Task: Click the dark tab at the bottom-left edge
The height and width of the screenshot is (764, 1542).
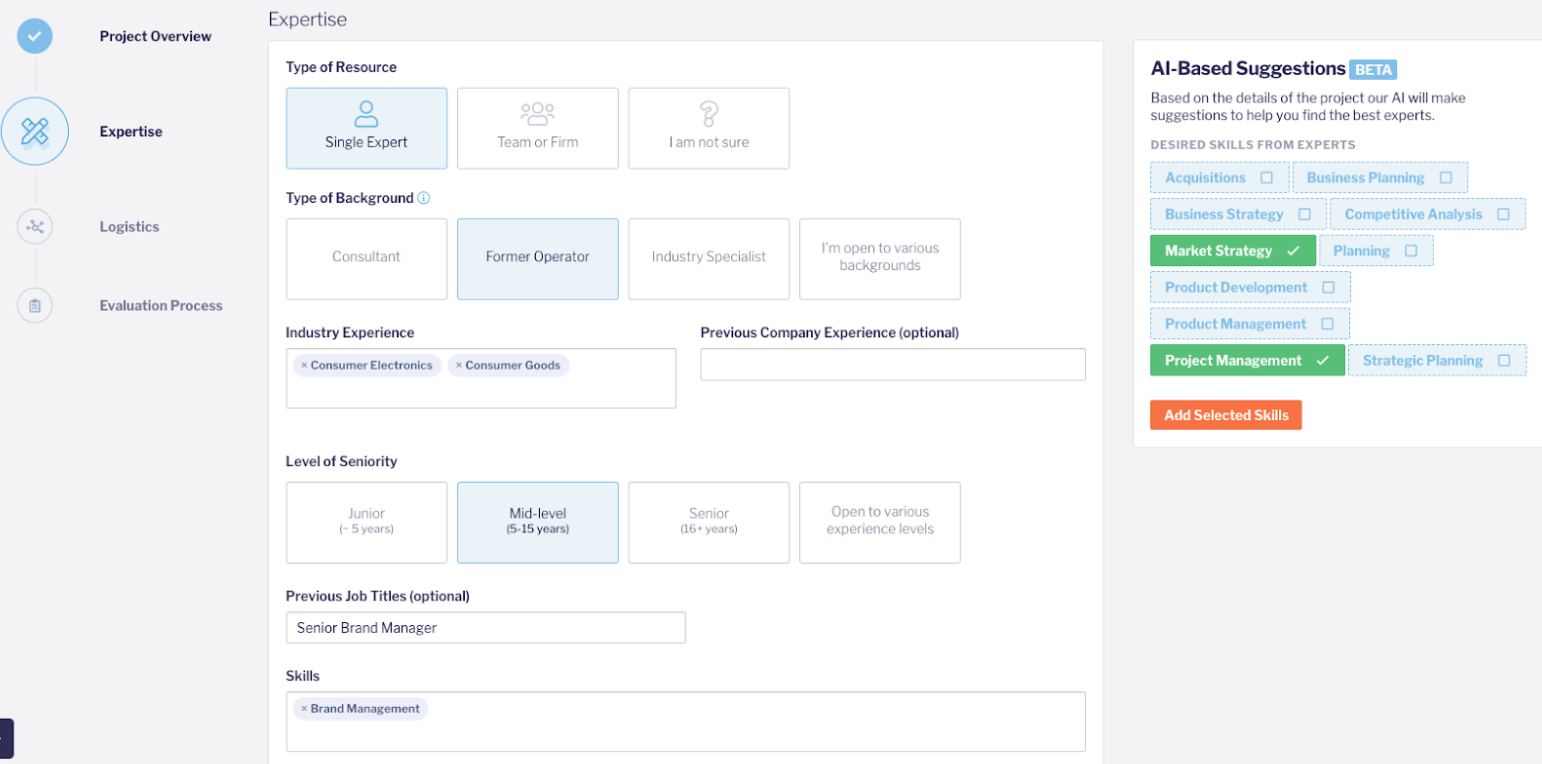Action: tap(6, 738)
